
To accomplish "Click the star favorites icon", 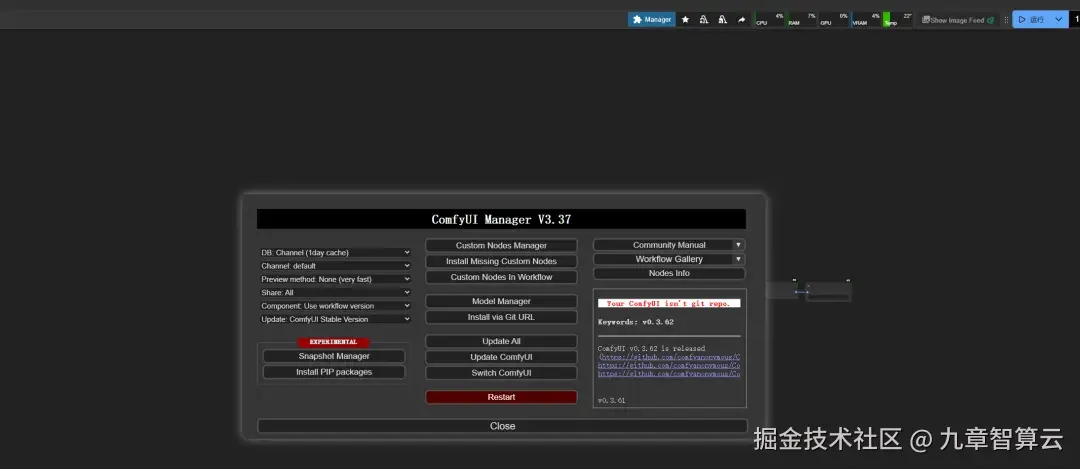I will point(685,20).
